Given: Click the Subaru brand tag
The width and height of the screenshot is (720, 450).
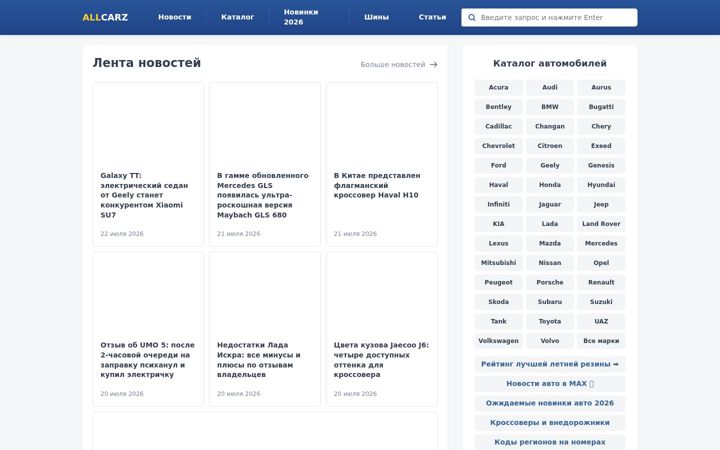Looking at the screenshot, I should 550,302.
